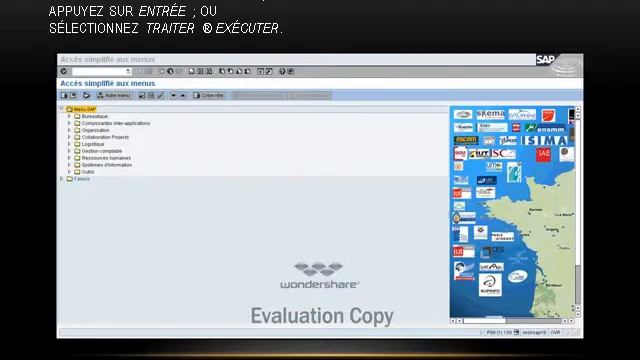Expand the Organisation folder arrow
The image size is (640, 360).
(x=69, y=130)
